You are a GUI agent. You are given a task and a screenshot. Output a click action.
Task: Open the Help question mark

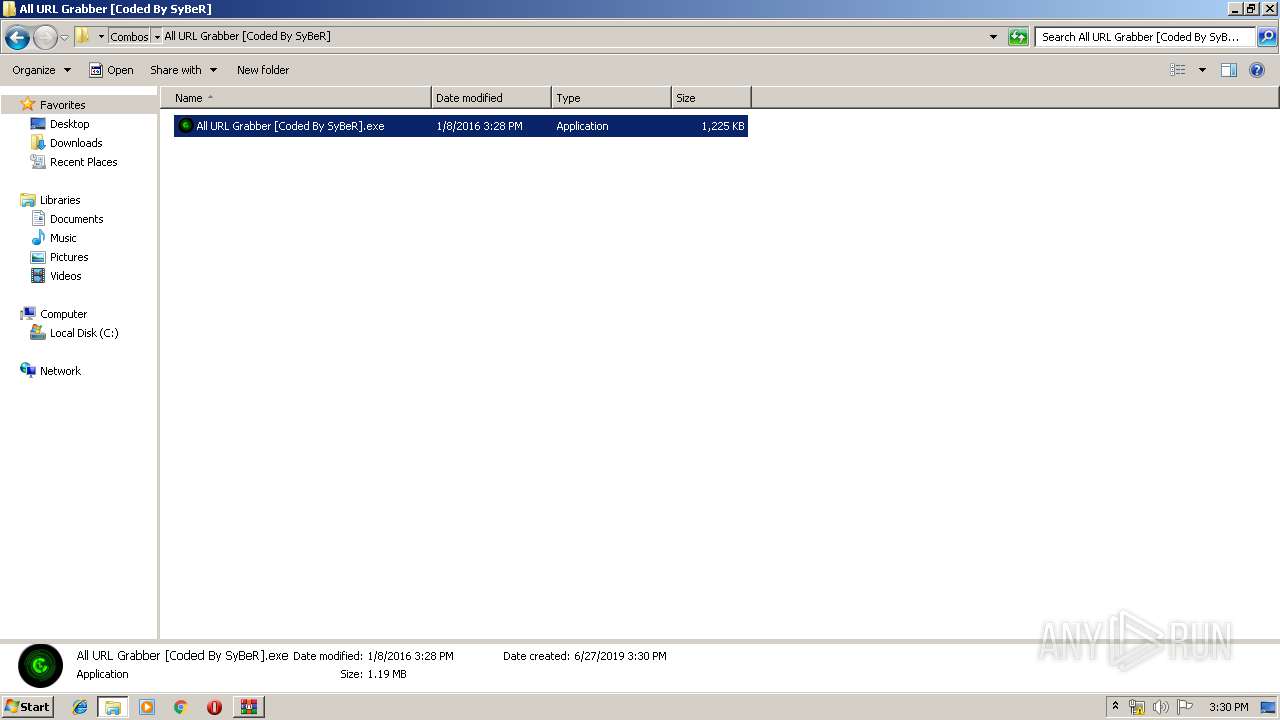coord(1257,70)
